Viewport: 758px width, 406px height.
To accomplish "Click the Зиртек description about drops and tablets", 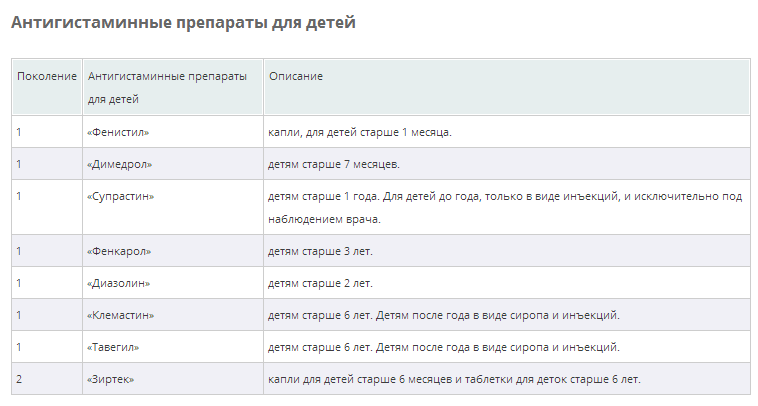I will (x=453, y=379).
